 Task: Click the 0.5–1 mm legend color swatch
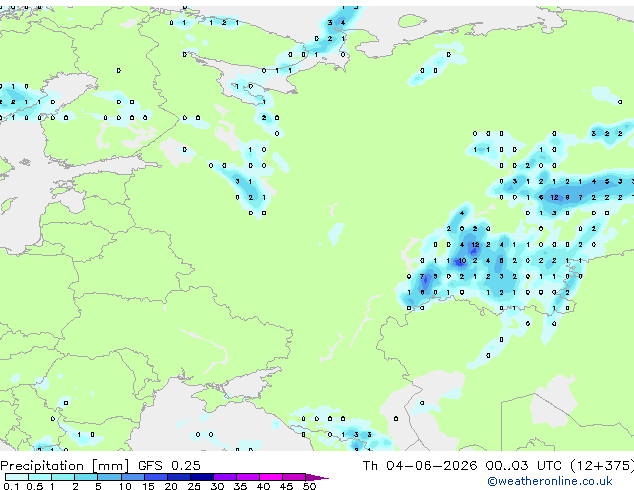pyautogui.click(x=40, y=477)
